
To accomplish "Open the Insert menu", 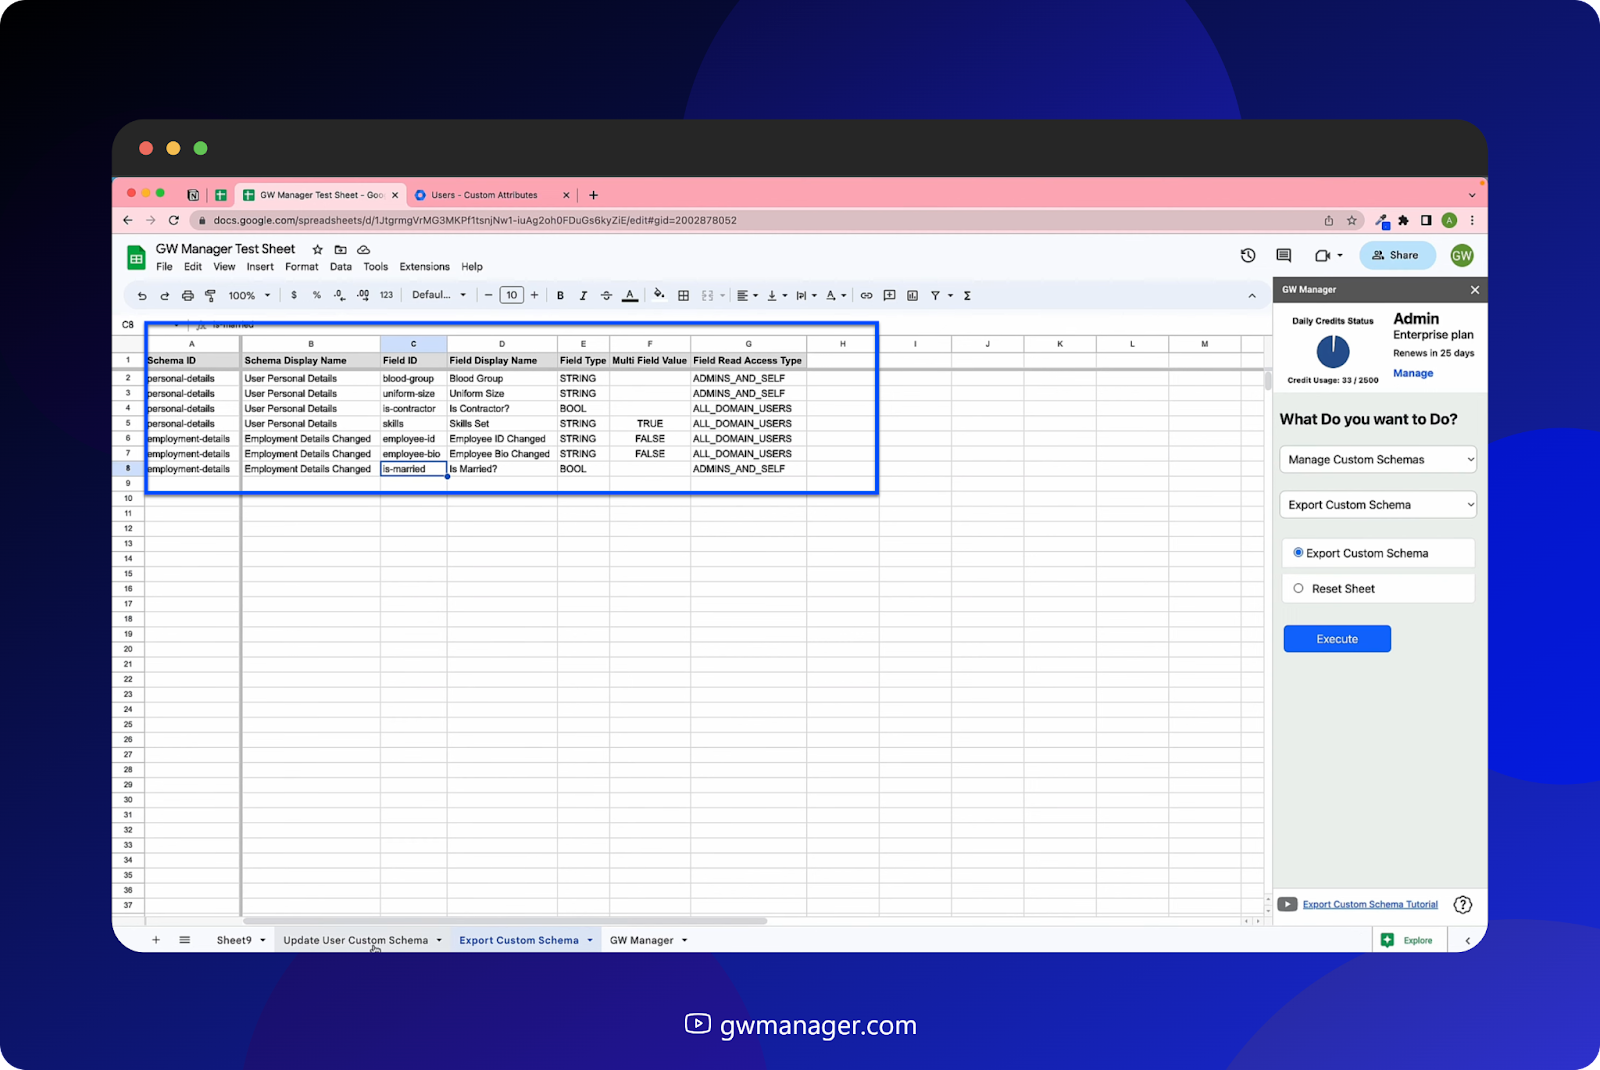I will 260,267.
